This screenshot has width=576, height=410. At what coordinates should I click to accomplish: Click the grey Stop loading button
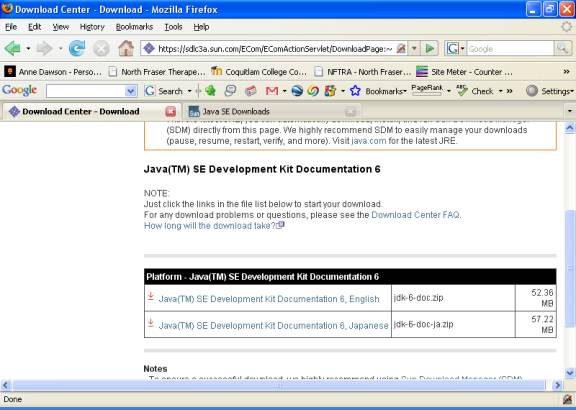(101, 48)
